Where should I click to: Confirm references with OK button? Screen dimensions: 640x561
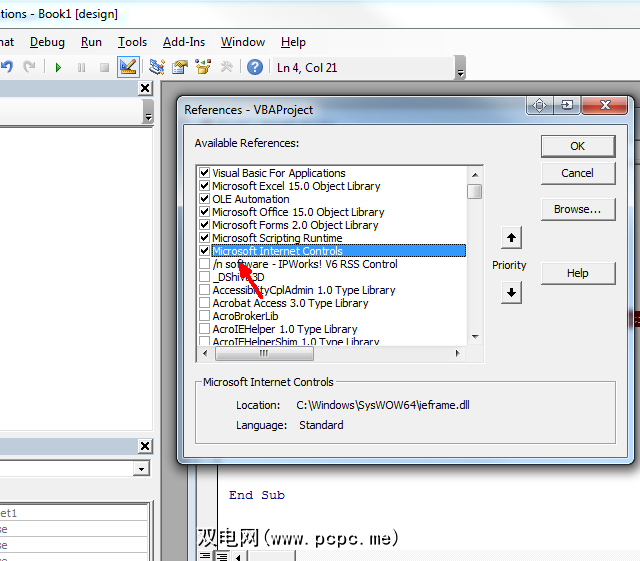coord(578,146)
